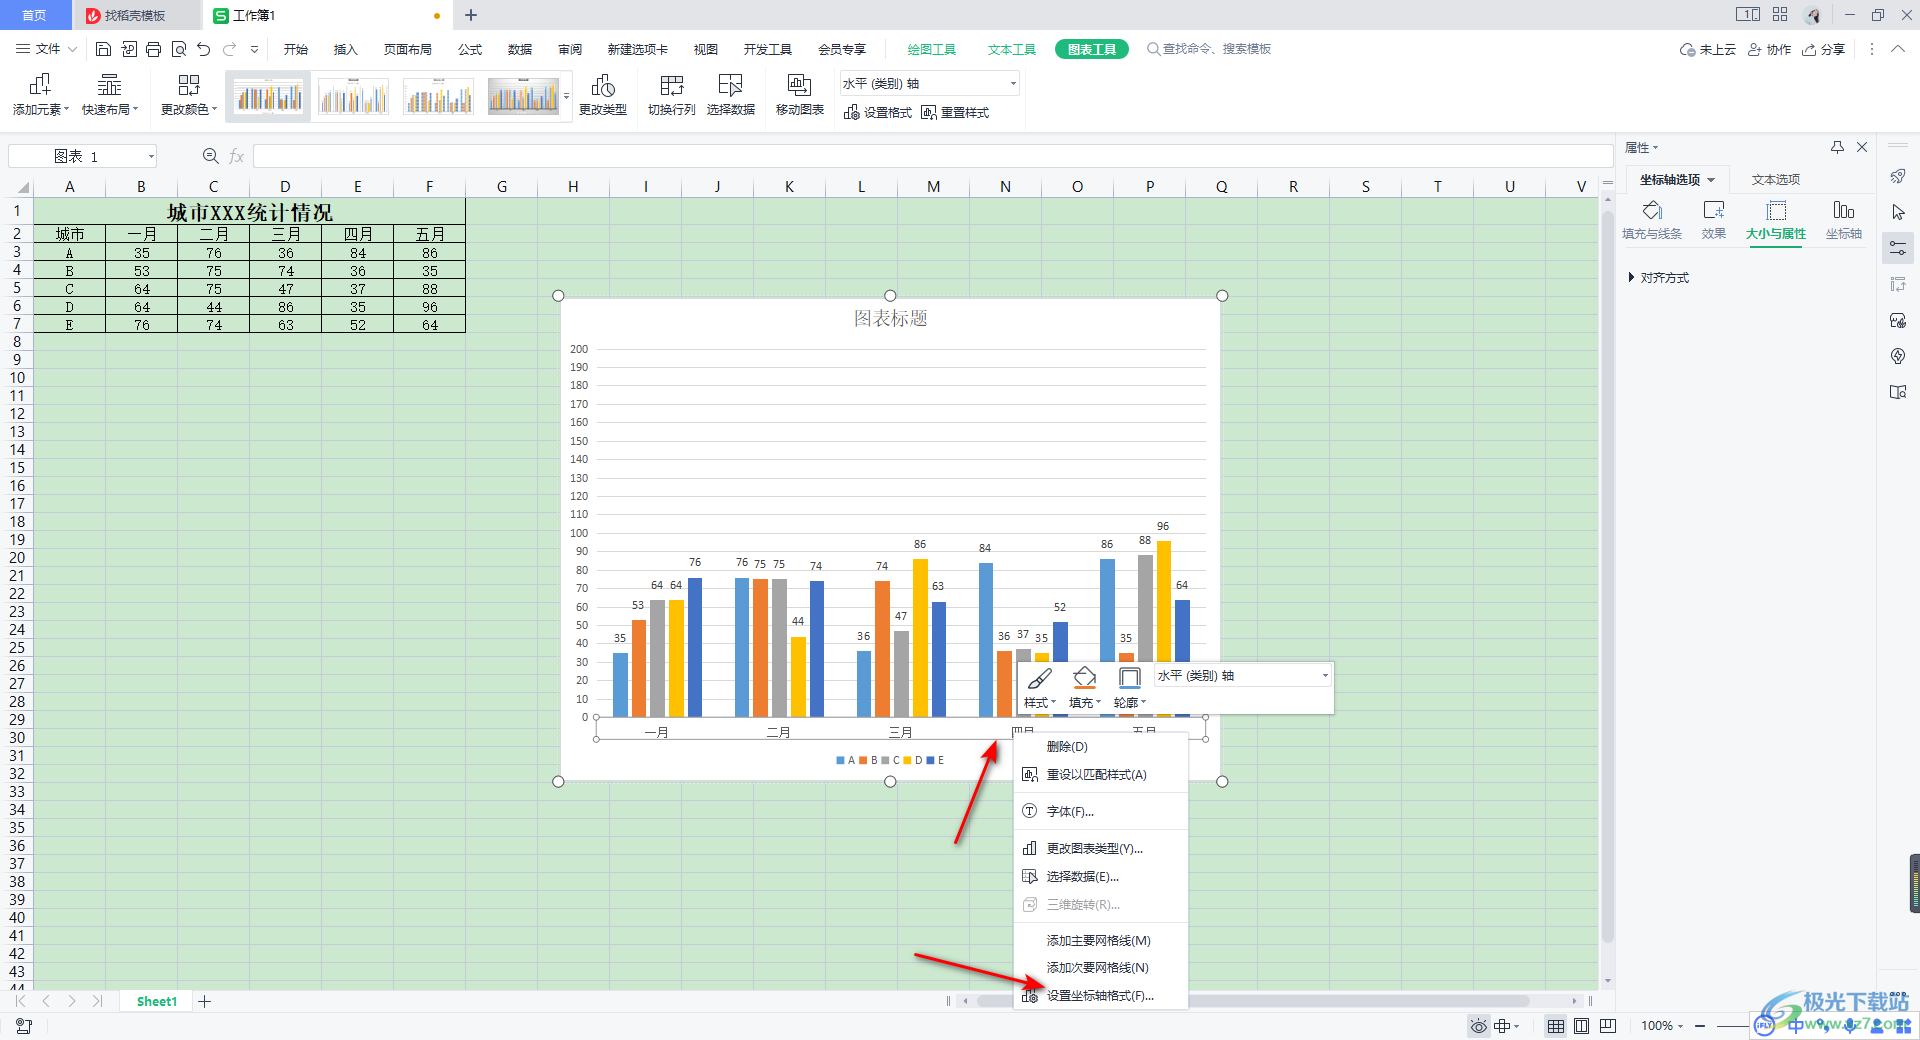Open the Name Box dropdown showing 图表 1
1920x1040 pixels.
point(151,156)
